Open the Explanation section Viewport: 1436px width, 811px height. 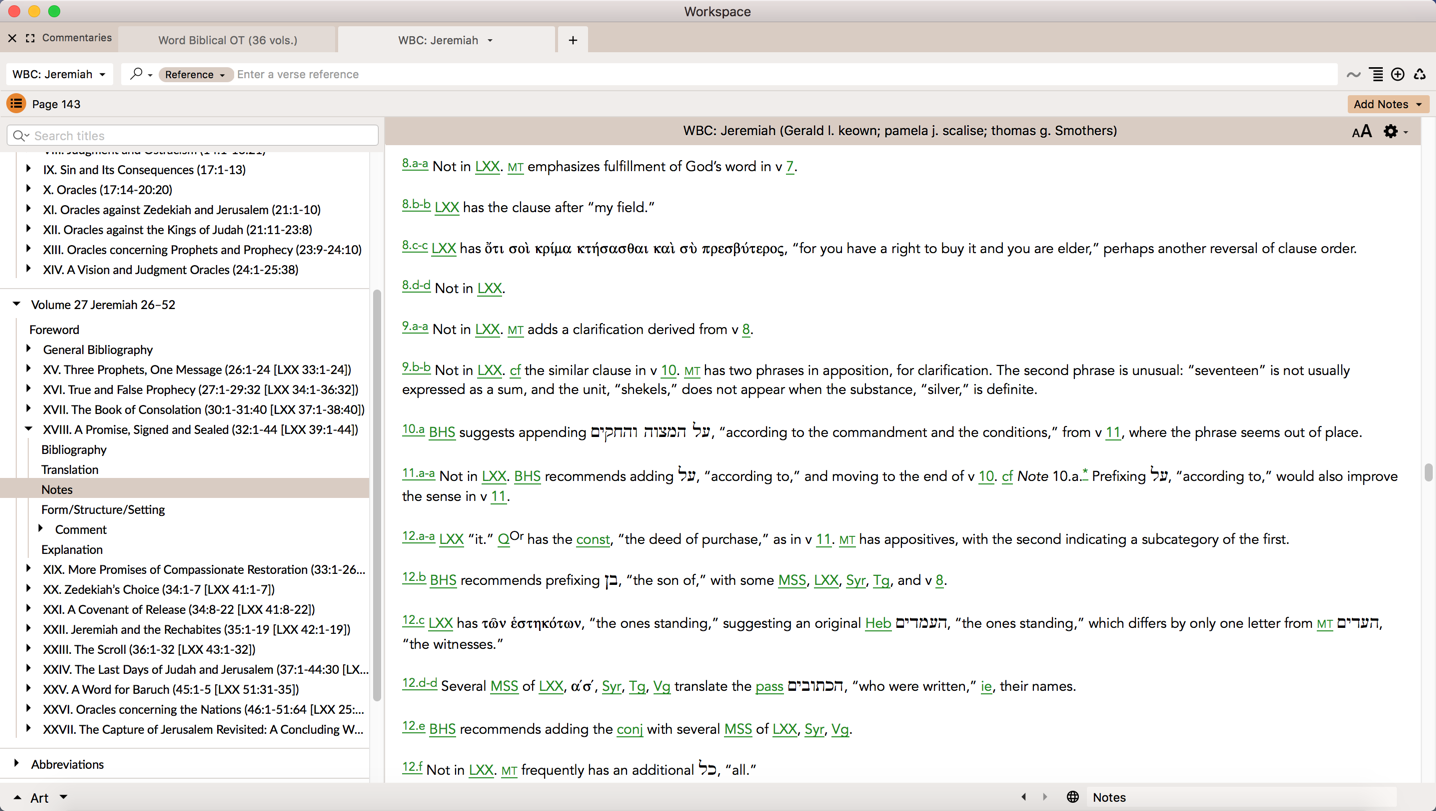pyautogui.click(x=72, y=549)
